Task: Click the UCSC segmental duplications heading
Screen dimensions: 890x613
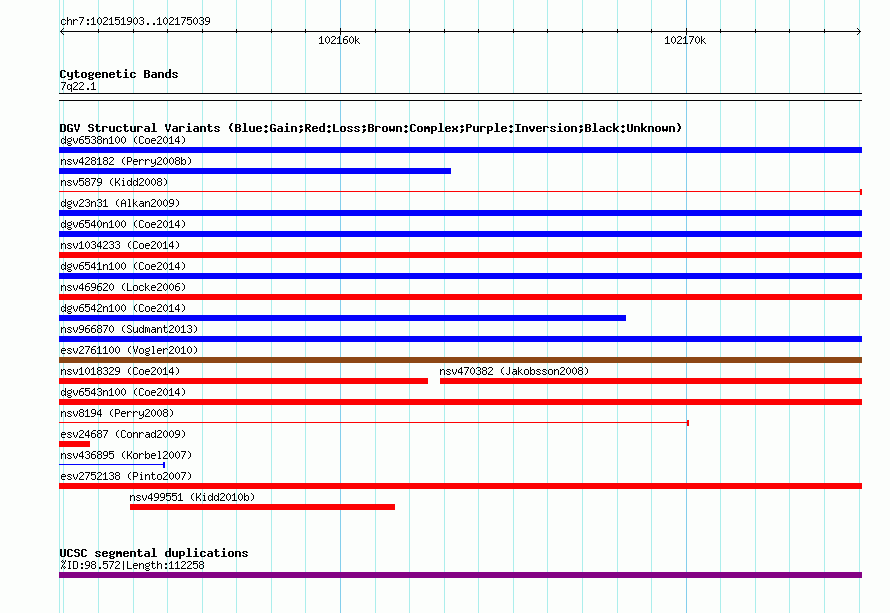Action: [x=154, y=553]
